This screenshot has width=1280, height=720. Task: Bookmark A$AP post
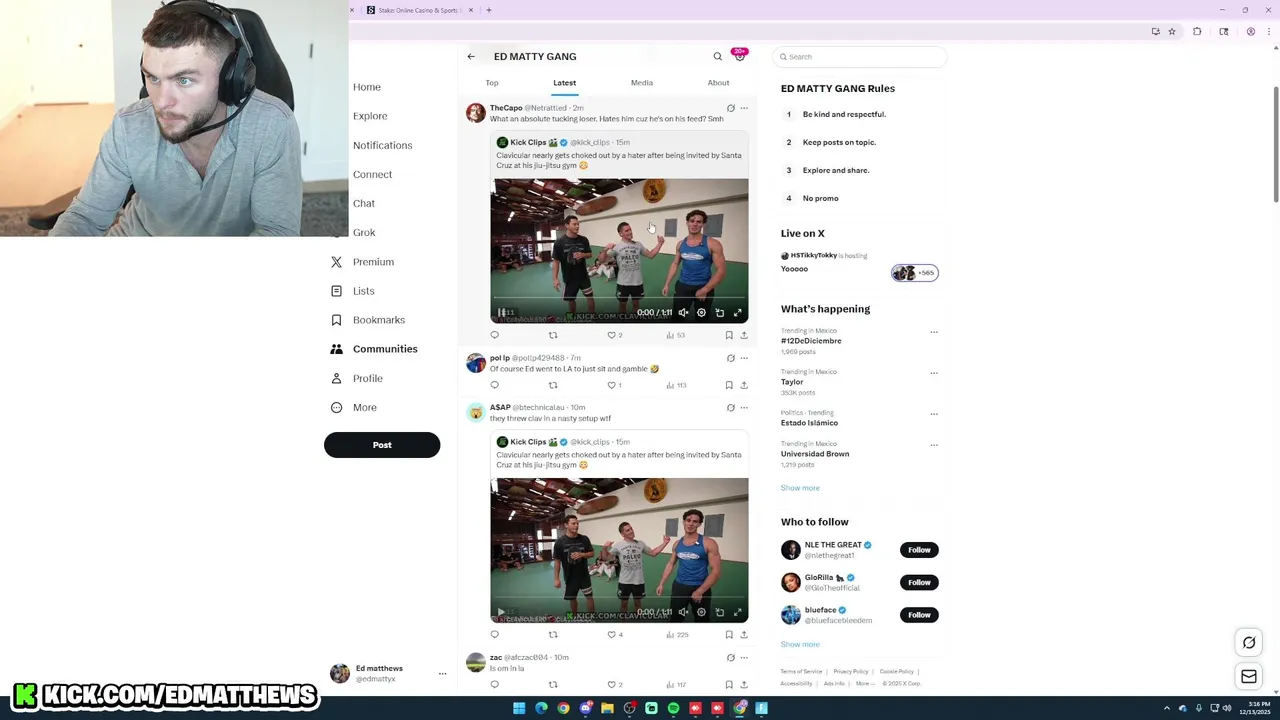click(x=729, y=635)
